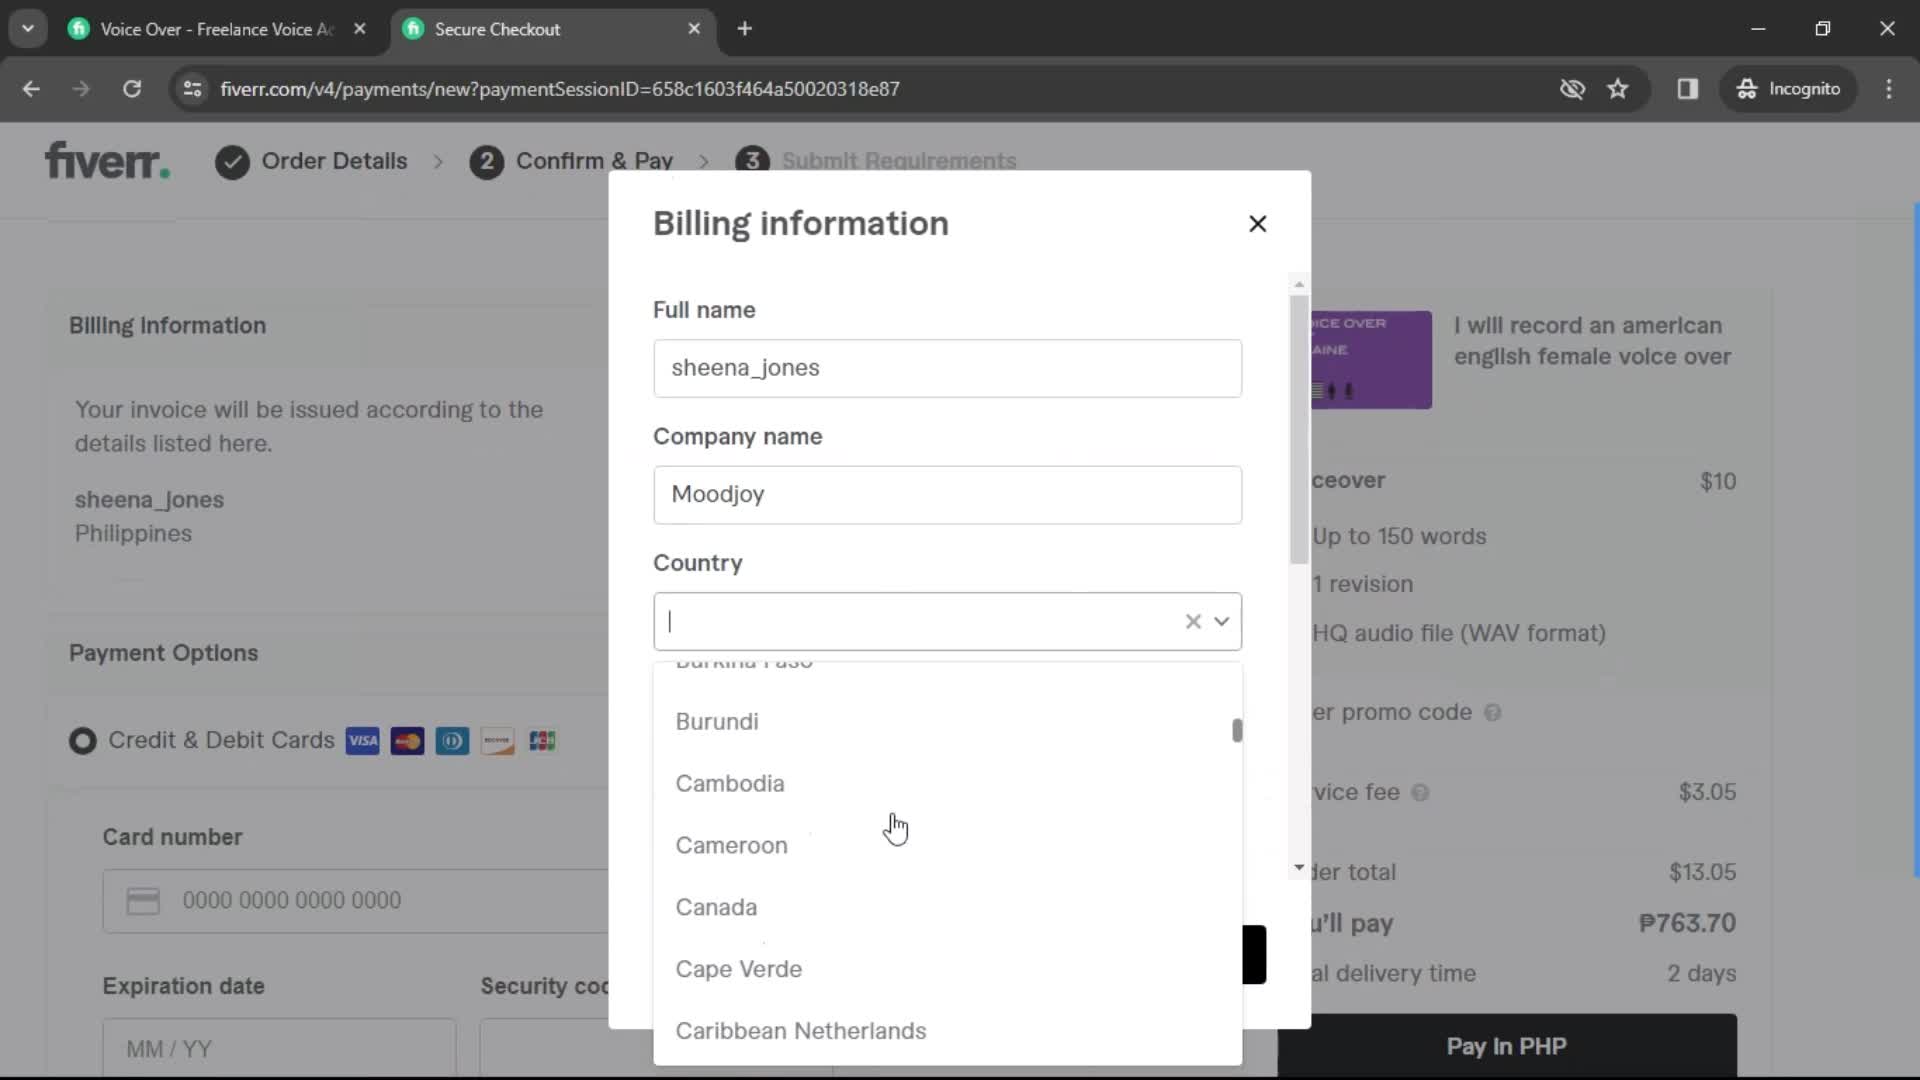The width and height of the screenshot is (1920, 1080).
Task: Focus the Country search input
Action: pyautogui.click(x=920, y=622)
